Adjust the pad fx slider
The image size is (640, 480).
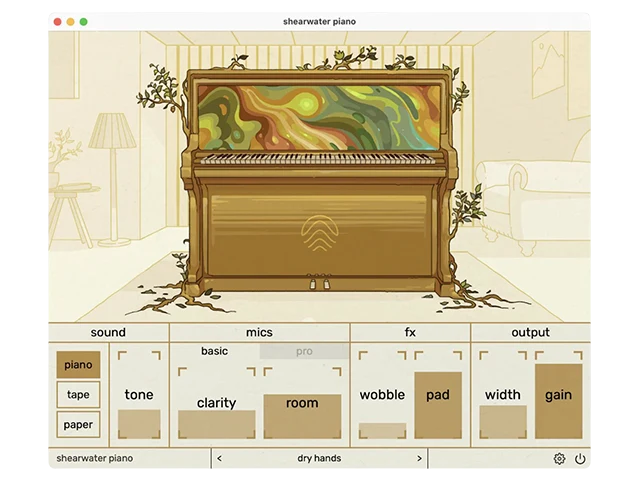tap(438, 395)
